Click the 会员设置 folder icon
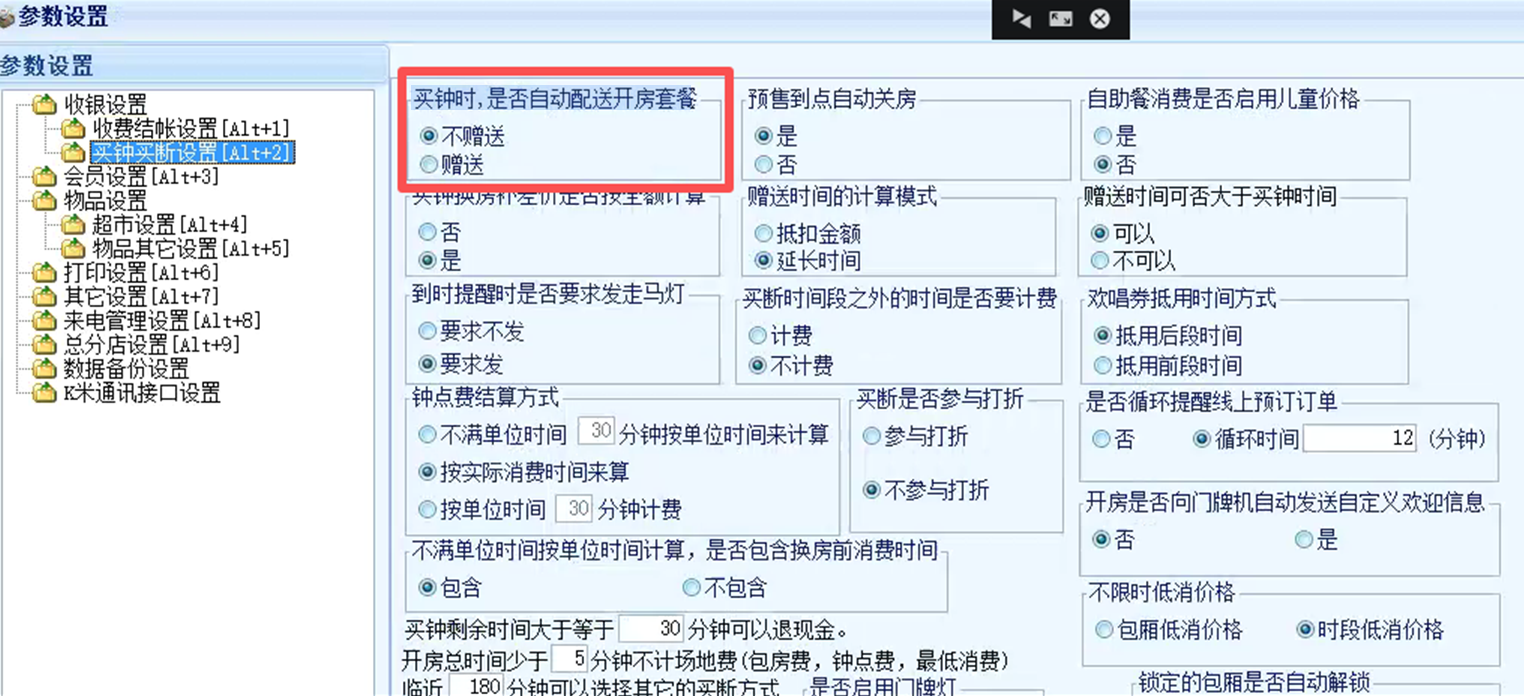Image resolution: width=1524 pixels, height=696 pixels. 44,176
